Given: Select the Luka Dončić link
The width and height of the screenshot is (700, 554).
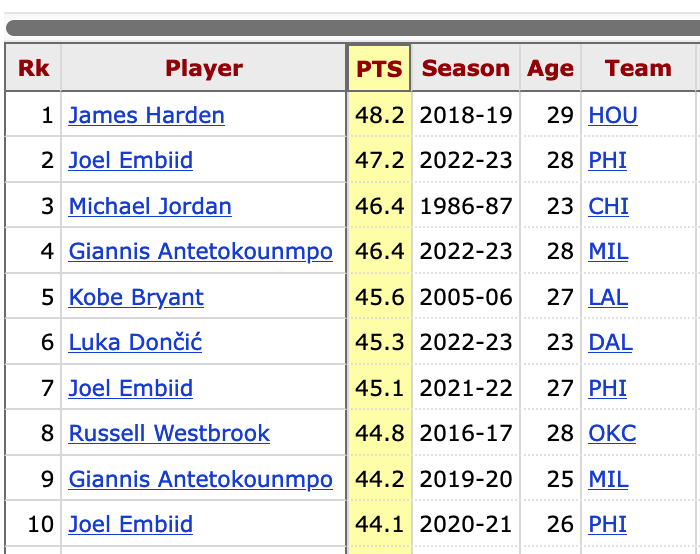Looking at the screenshot, I should [135, 342].
